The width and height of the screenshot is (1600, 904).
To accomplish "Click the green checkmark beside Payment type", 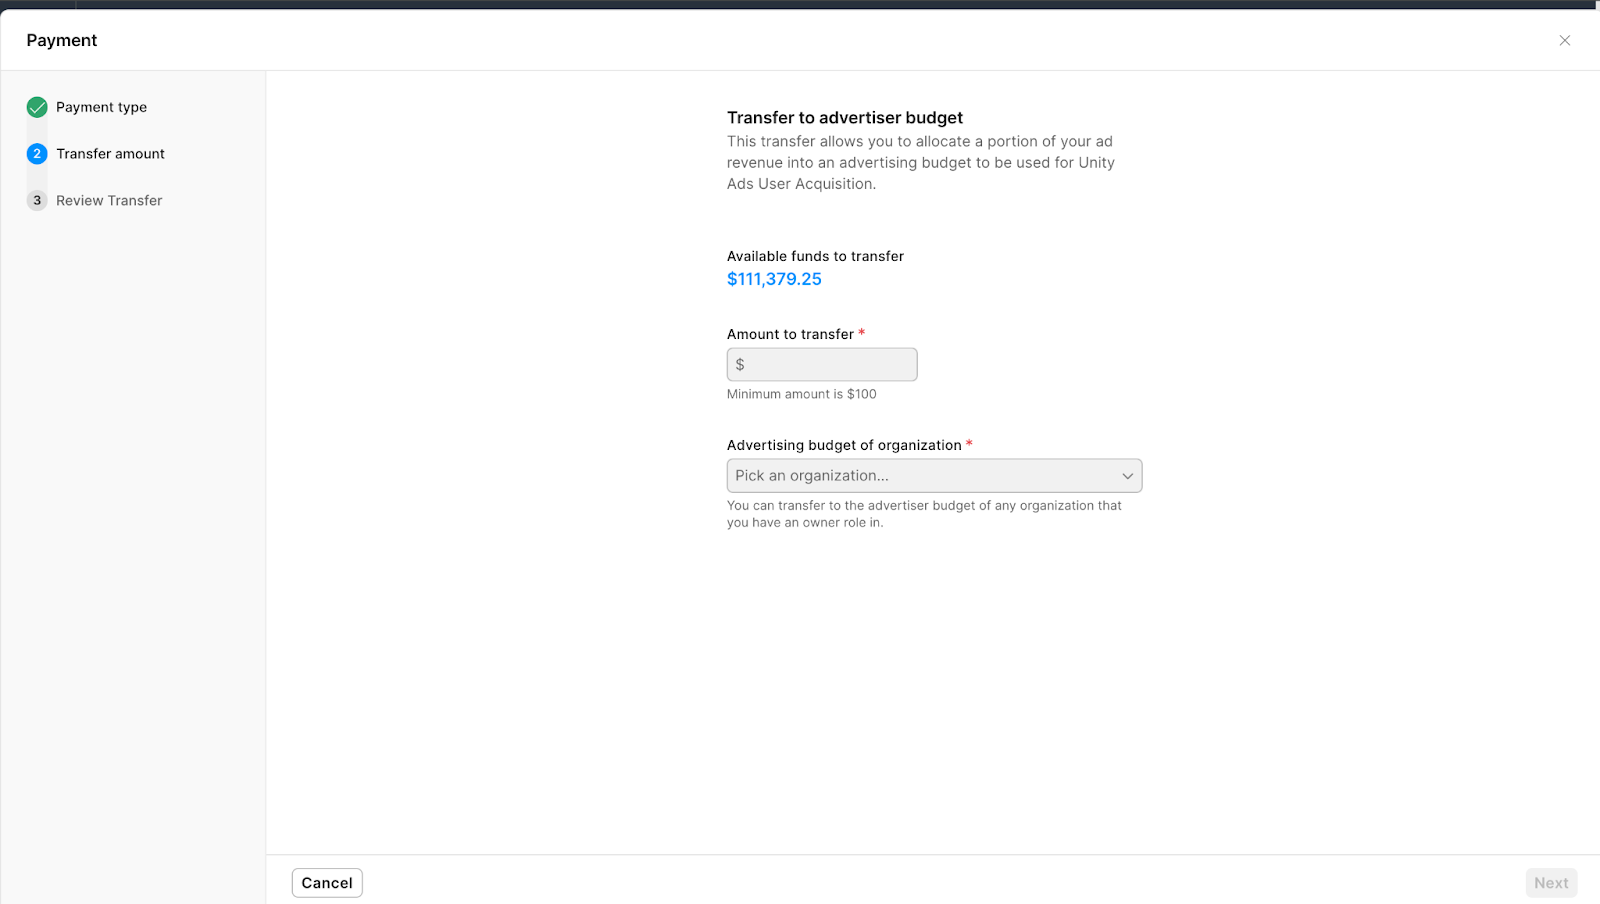I will (37, 107).
